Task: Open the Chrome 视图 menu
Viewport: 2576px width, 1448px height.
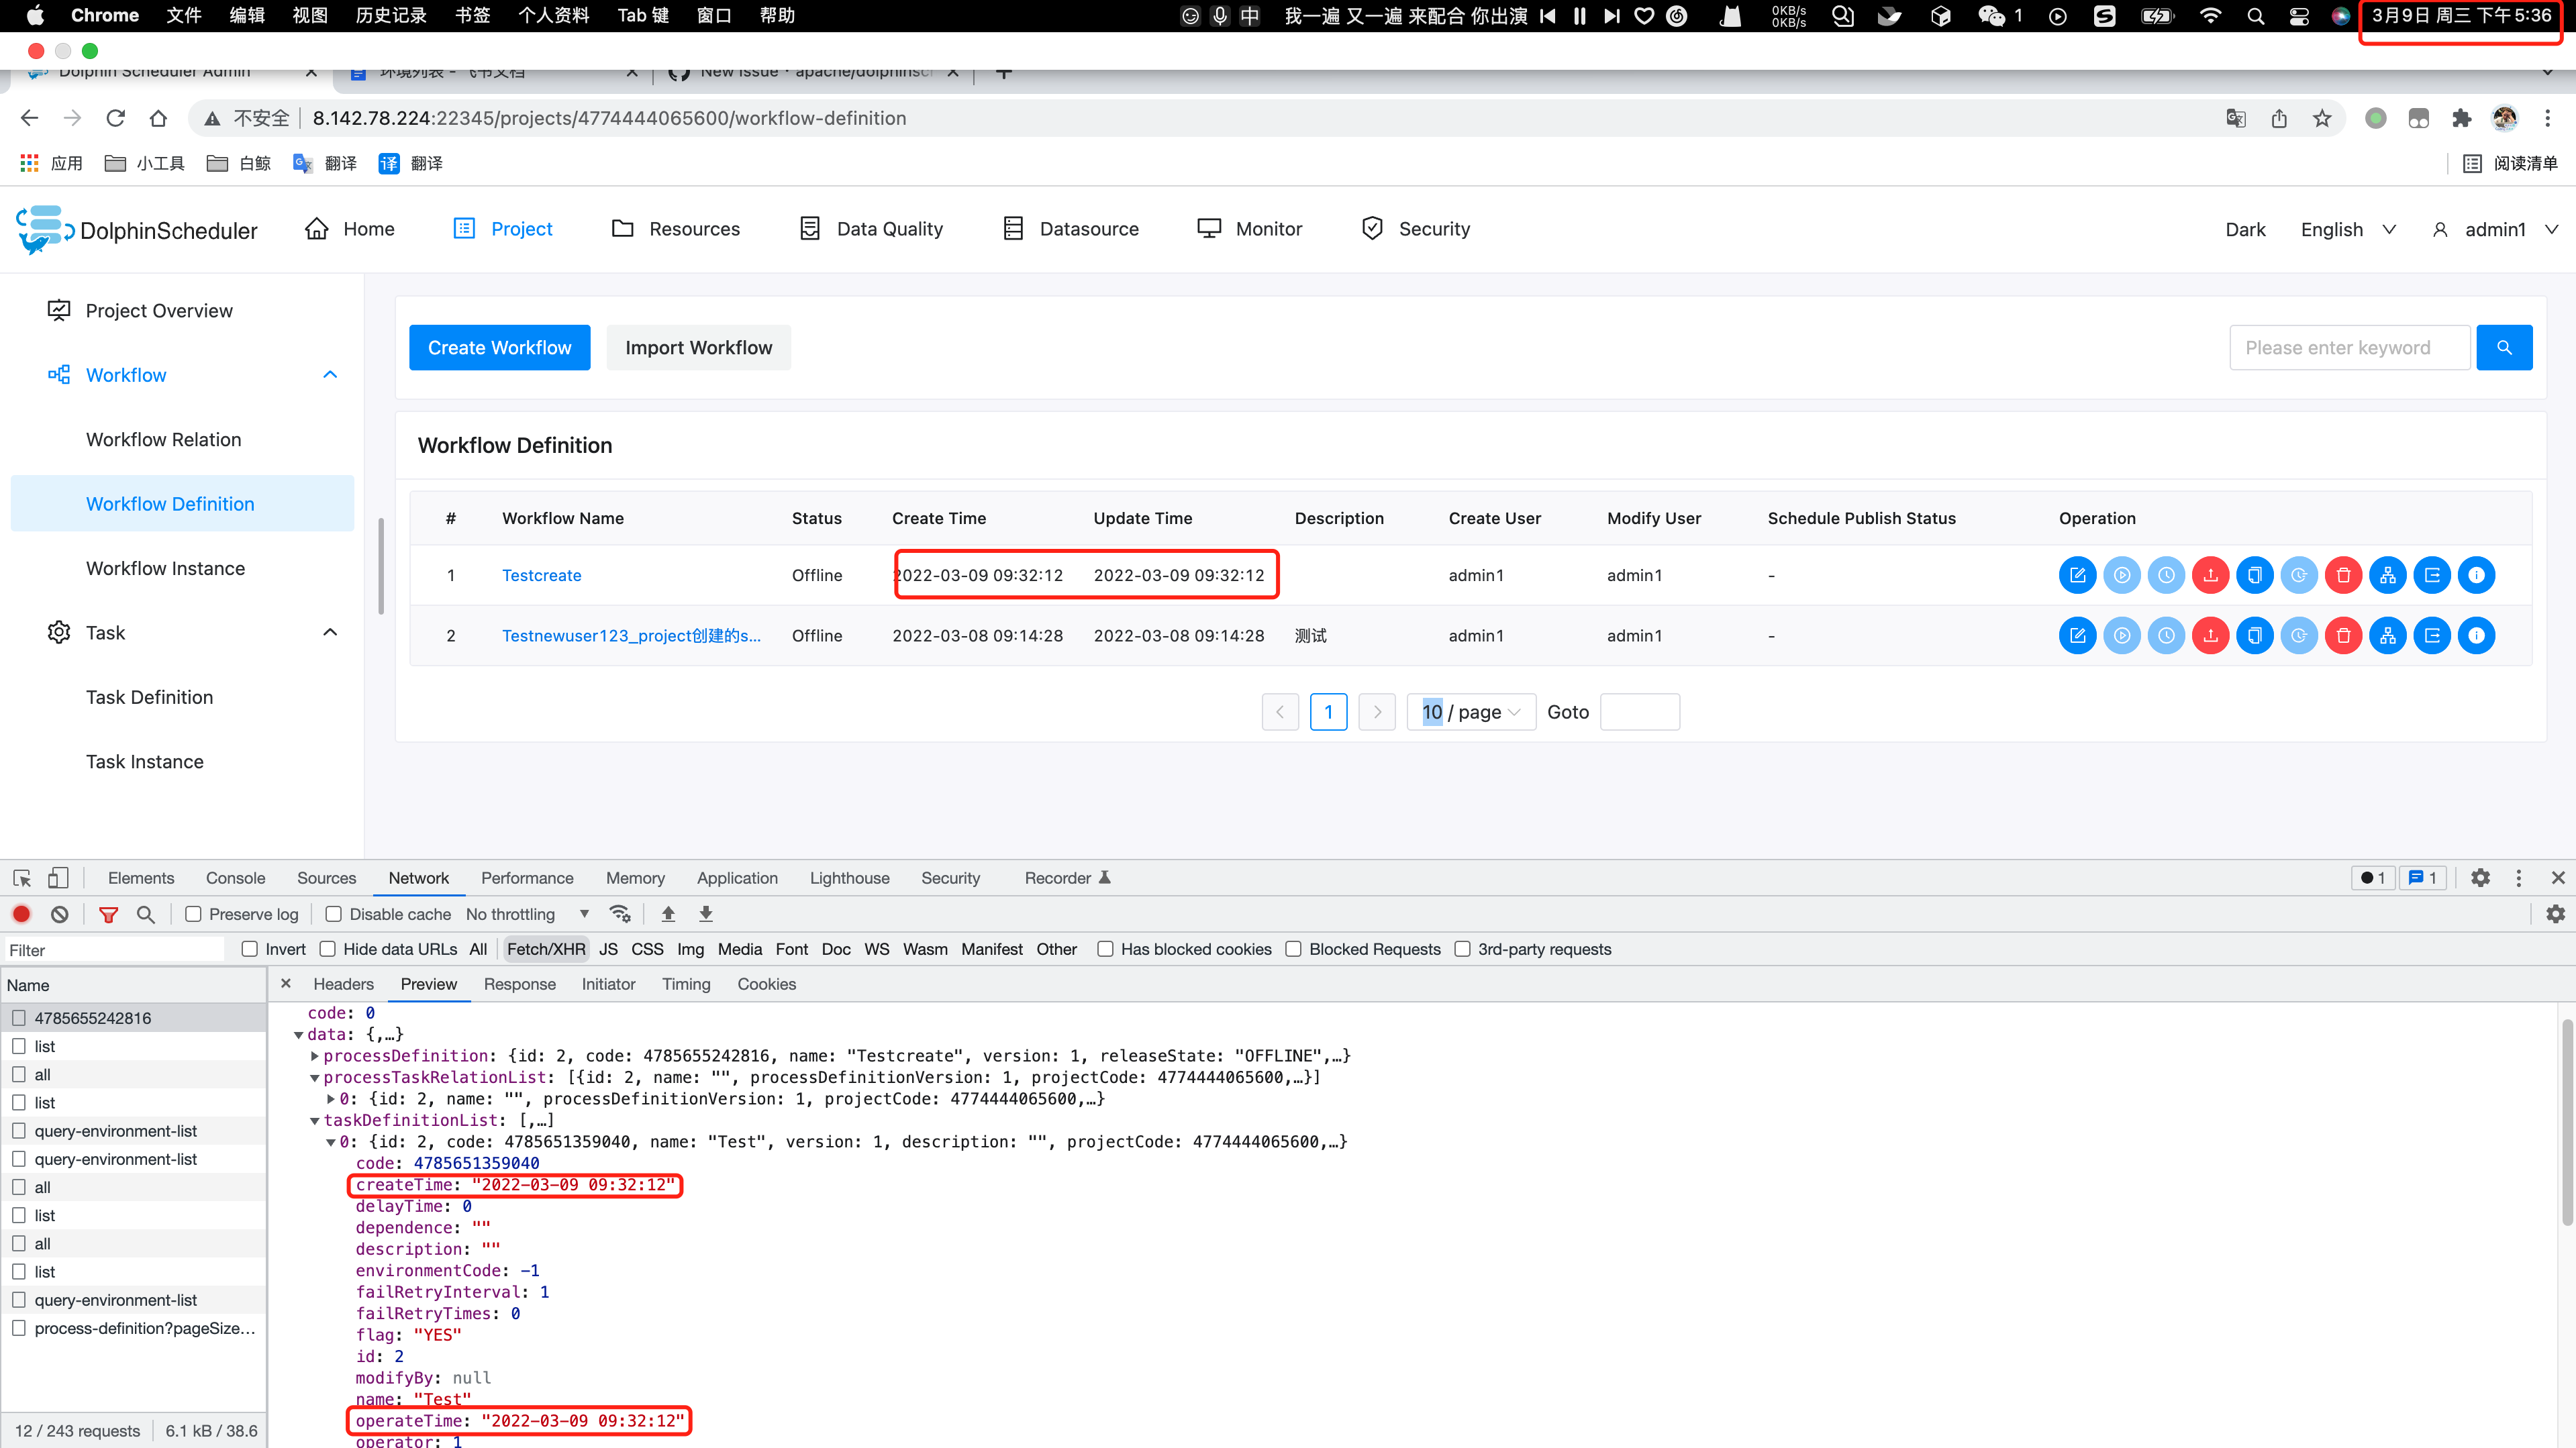Action: [310, 15]
